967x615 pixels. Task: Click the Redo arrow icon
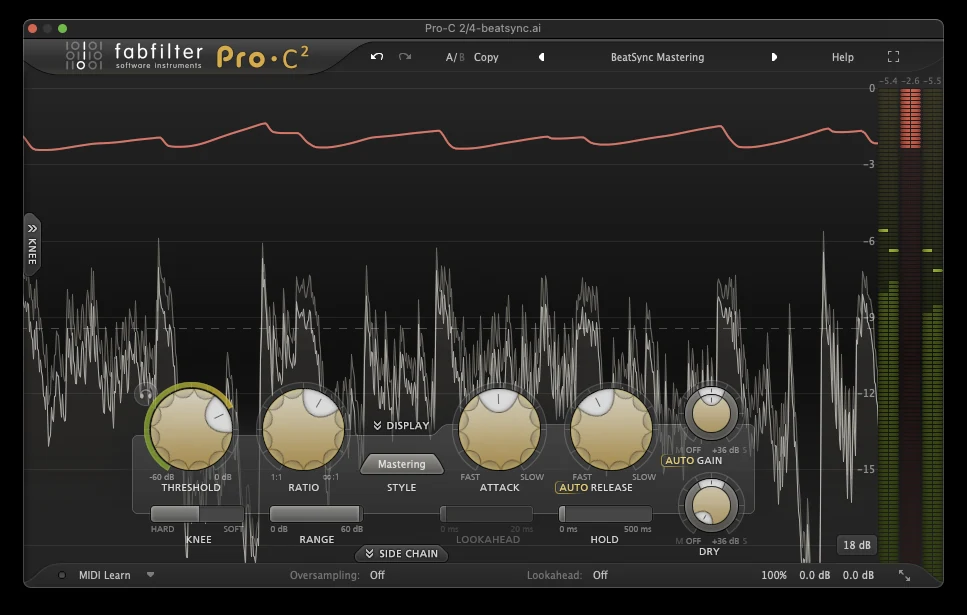coord(405,57)
